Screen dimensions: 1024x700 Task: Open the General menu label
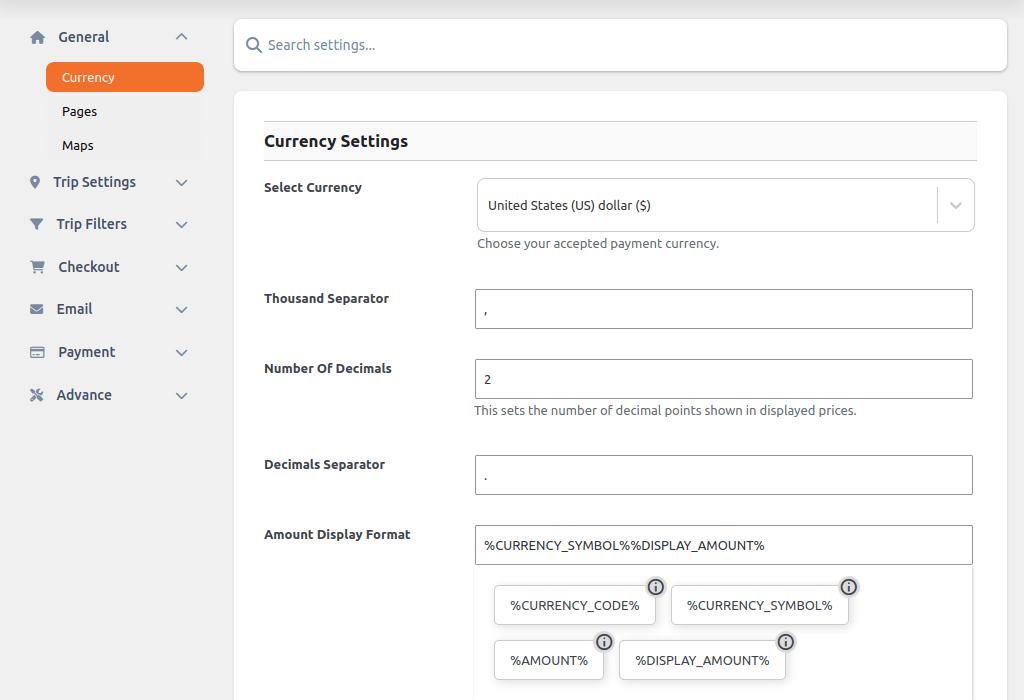click(84, 37)
